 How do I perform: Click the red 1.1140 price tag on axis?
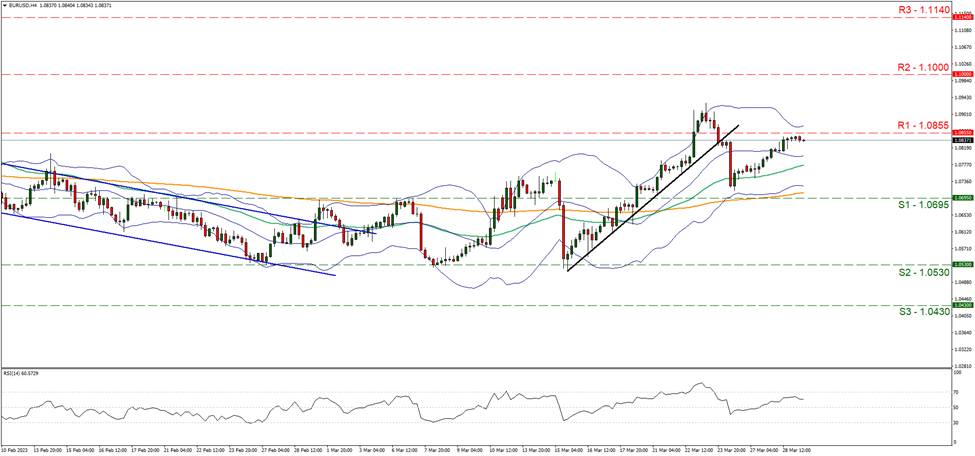[x=962, y=17]
